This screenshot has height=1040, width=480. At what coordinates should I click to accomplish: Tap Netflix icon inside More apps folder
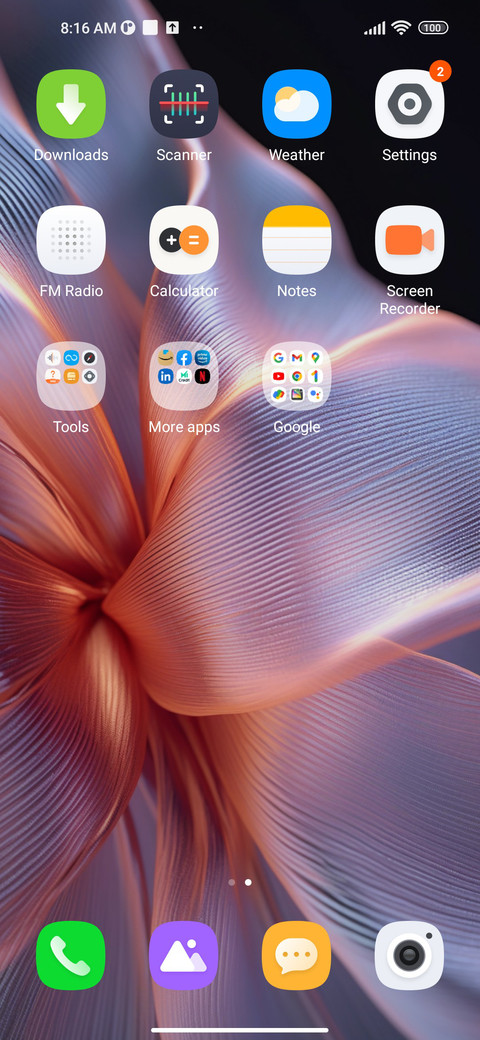tap(202, 376)
